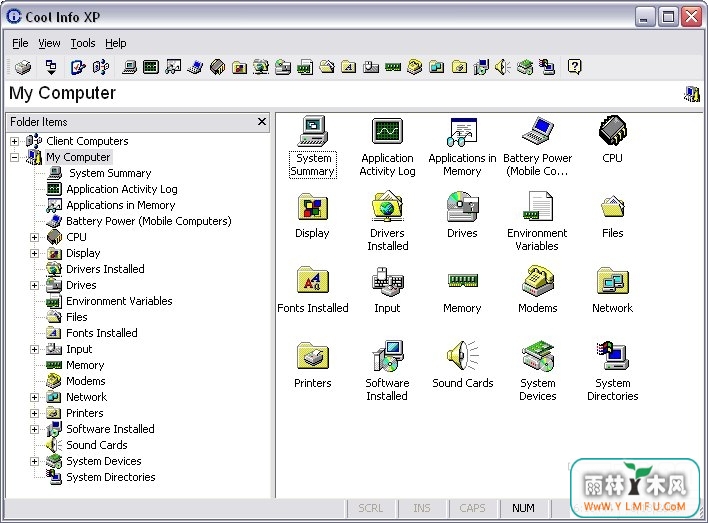Screen dimensions: 708x523
Task: Click the Environment Variables toolbar icon
Action: tap(305, 67)
